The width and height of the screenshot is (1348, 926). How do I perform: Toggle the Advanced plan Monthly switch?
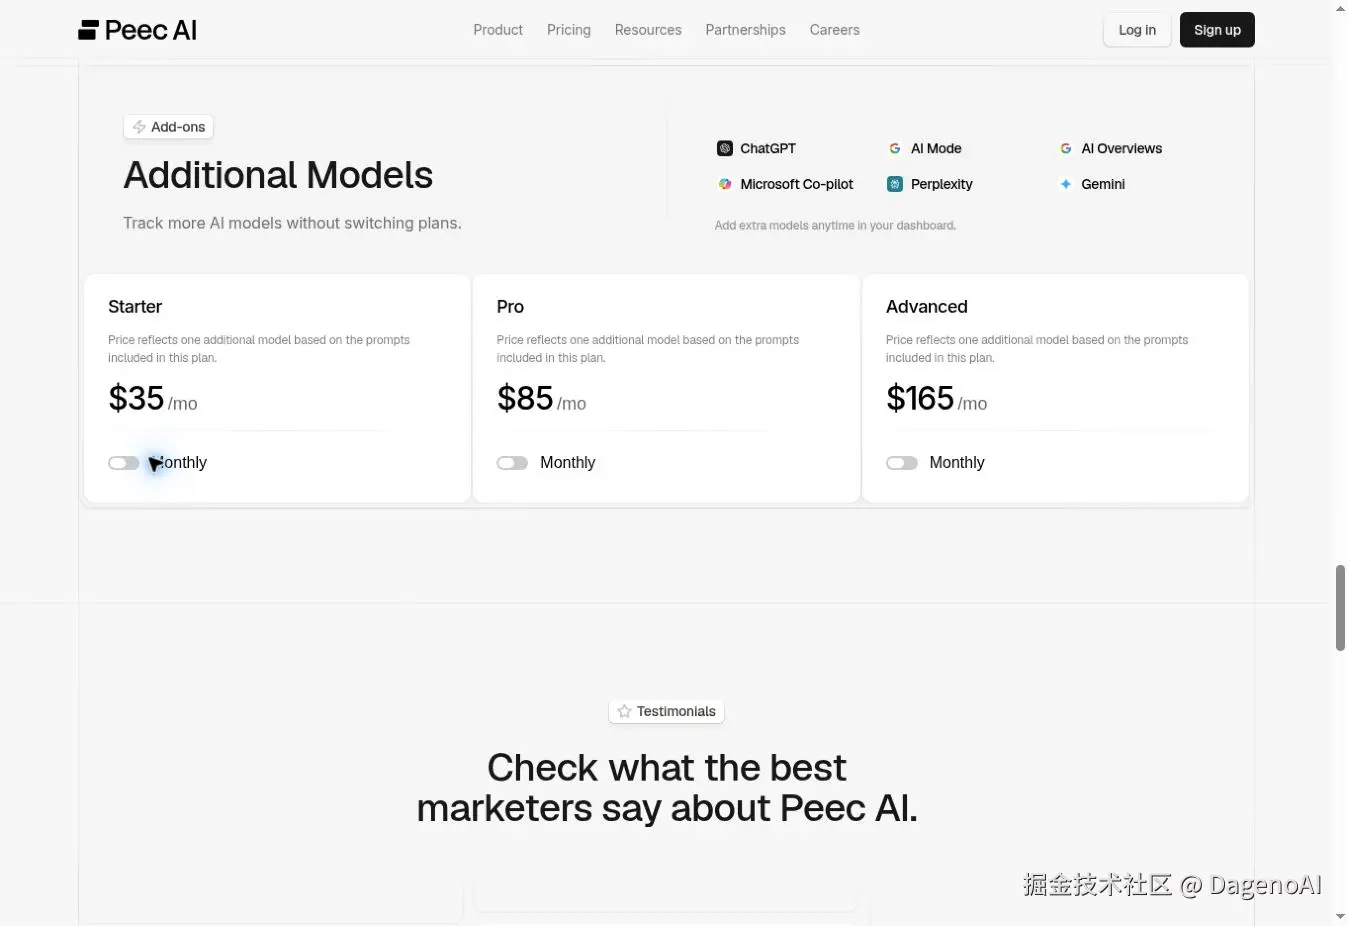pyautogui.click(x=902, y=463)
